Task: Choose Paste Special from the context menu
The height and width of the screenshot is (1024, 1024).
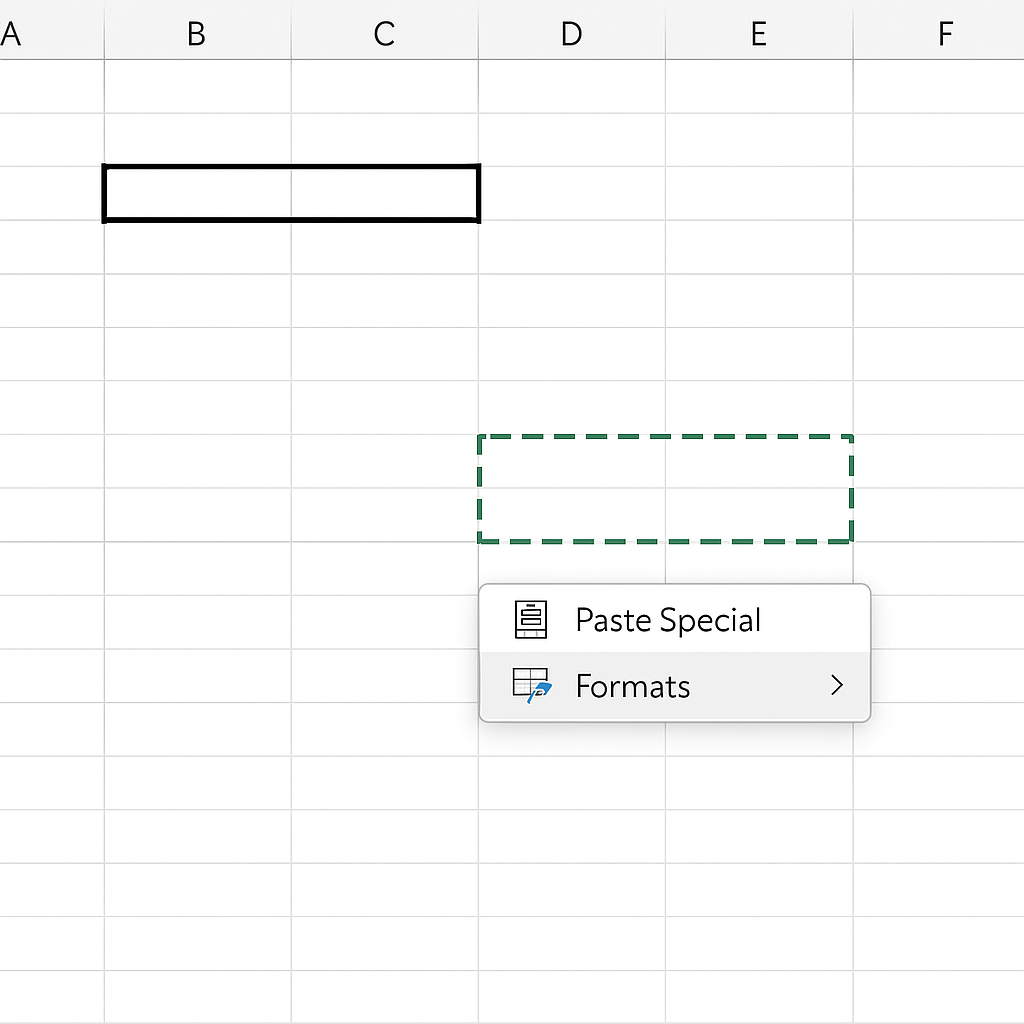Action: 668,620
